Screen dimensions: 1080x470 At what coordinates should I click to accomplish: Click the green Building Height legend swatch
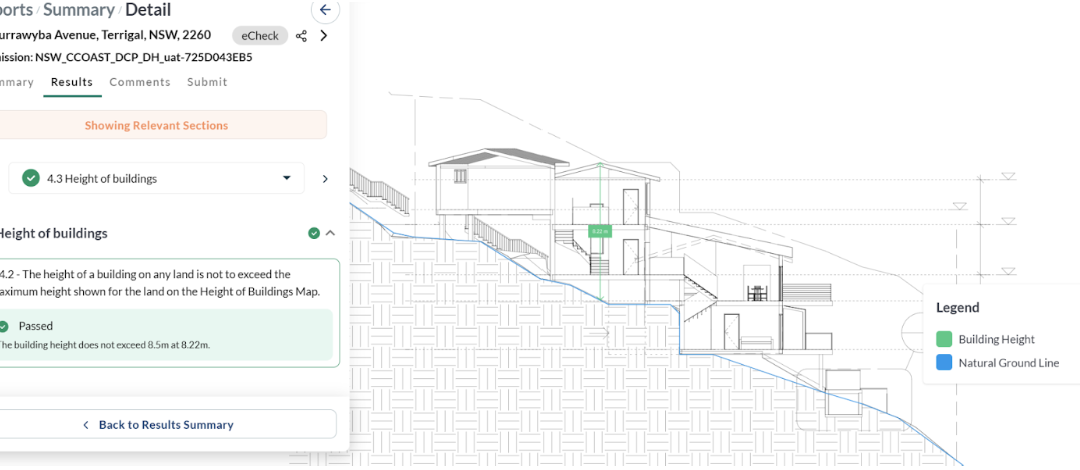tap(944, 339)
